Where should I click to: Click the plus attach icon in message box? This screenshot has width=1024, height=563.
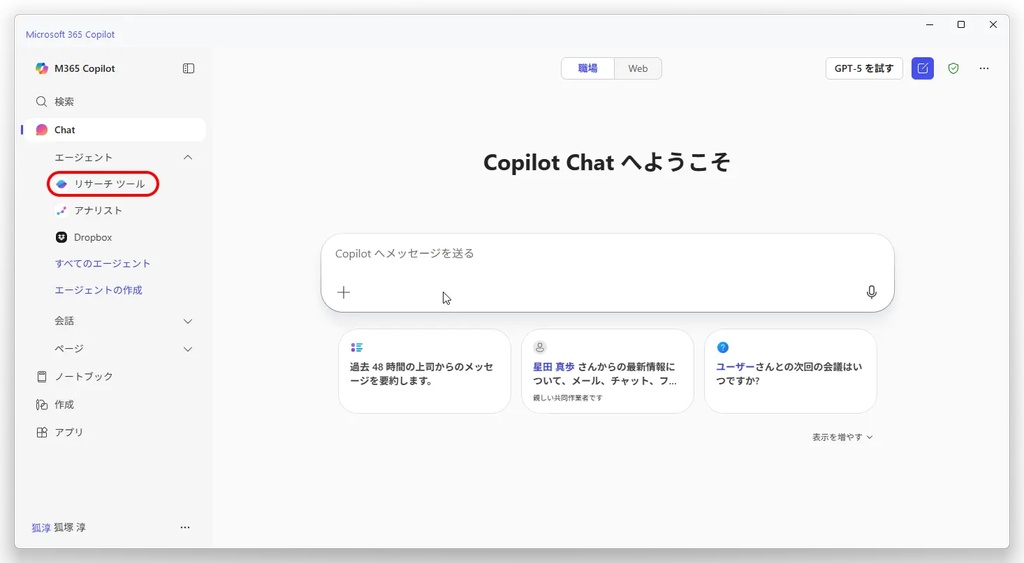pos(344,293)
